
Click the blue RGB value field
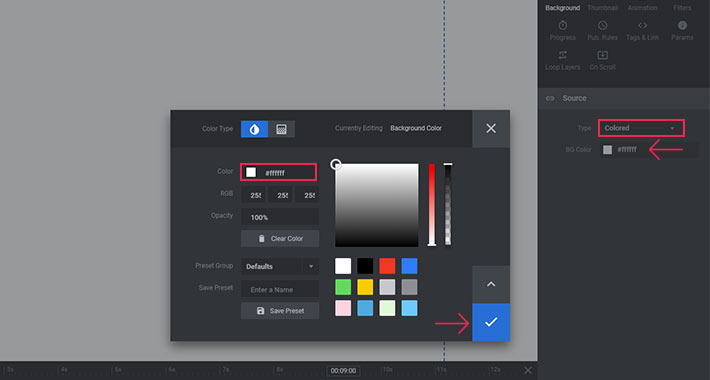tap(307, 195)
